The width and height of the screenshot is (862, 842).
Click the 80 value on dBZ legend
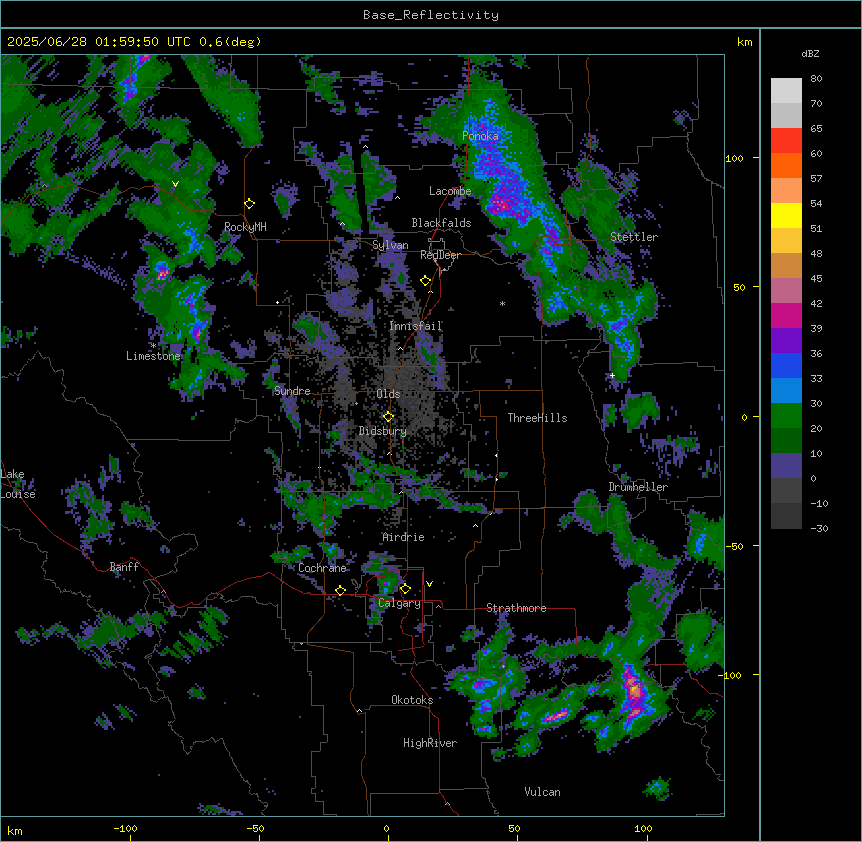(816, 79)
